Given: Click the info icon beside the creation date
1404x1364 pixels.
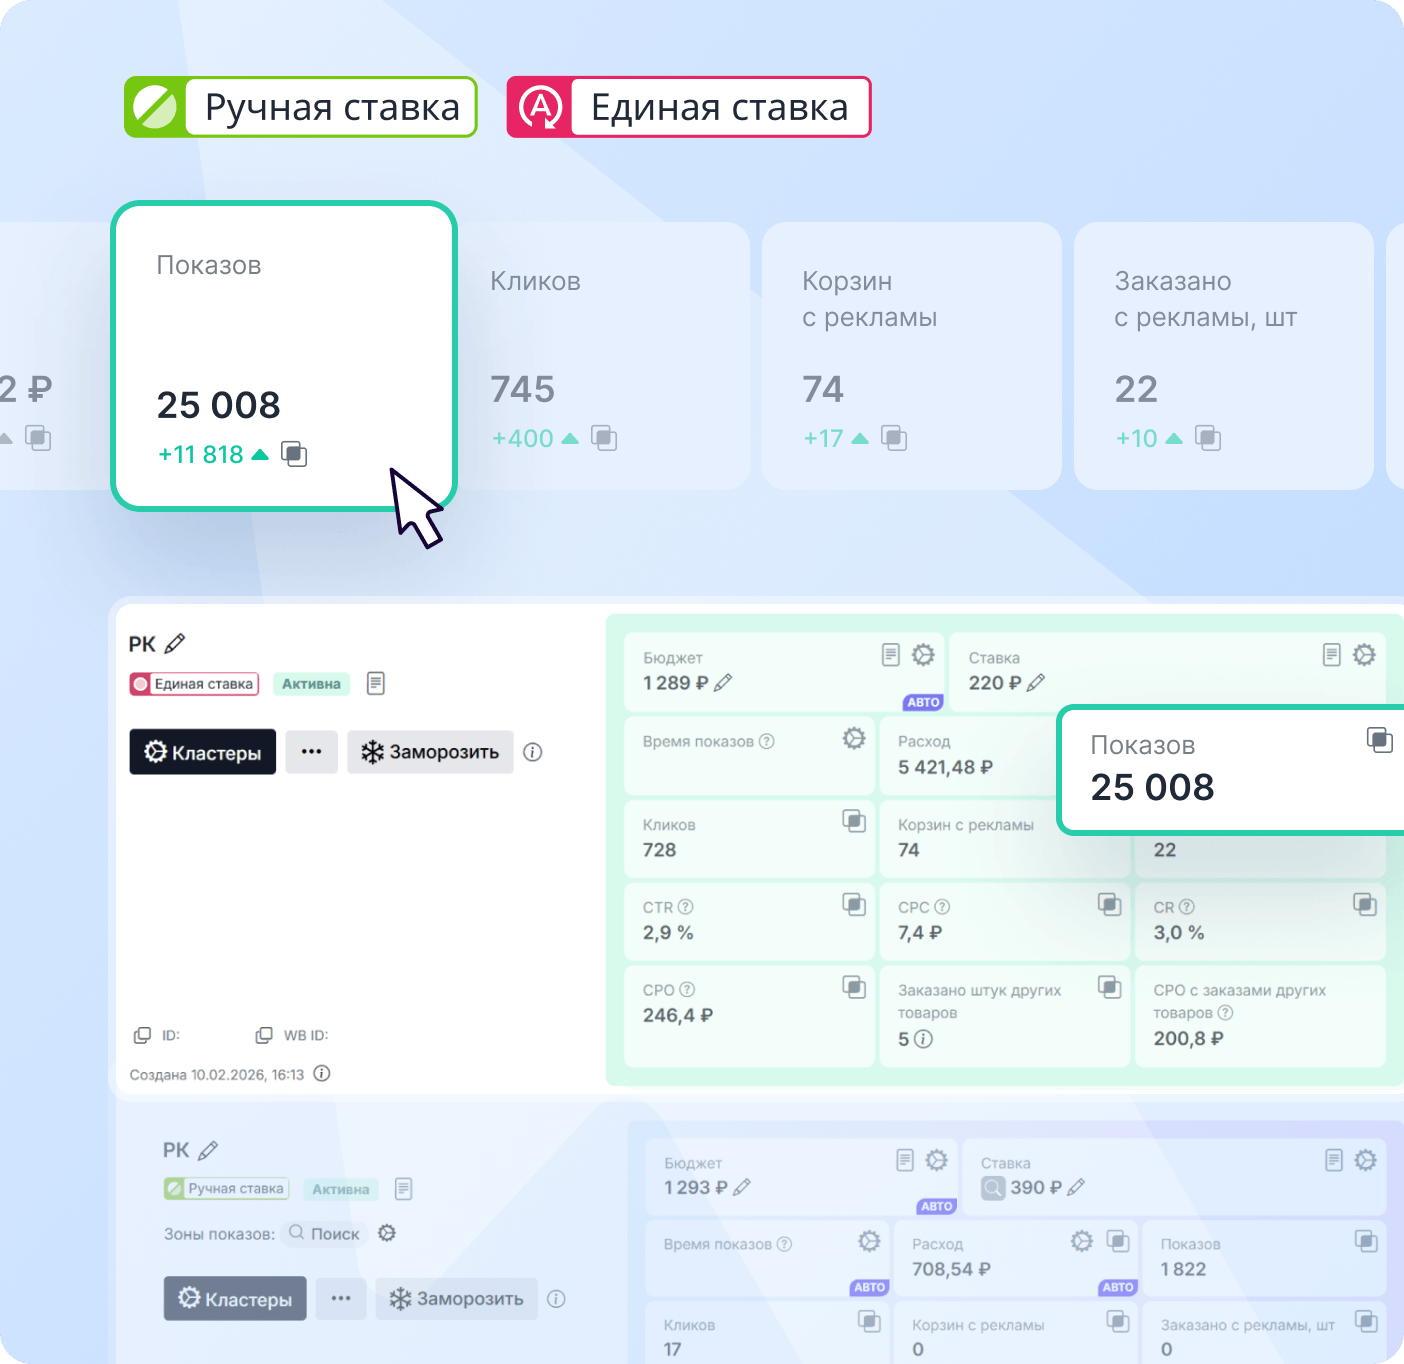Looking at the screenshot, I should [x=321, y=1073].
